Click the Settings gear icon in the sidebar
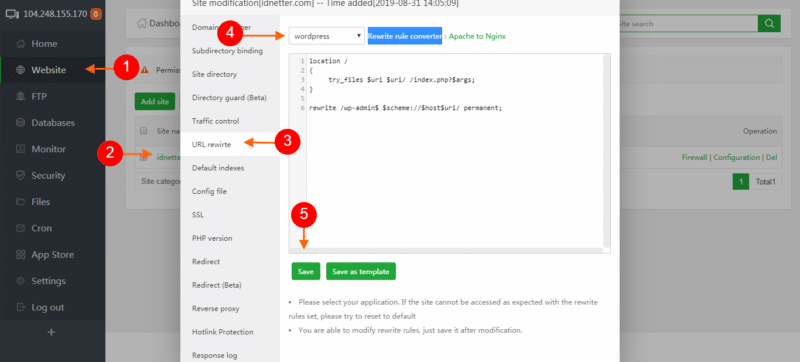The width and height of the screenshot is (800, 362). click(x=20, y=281)
